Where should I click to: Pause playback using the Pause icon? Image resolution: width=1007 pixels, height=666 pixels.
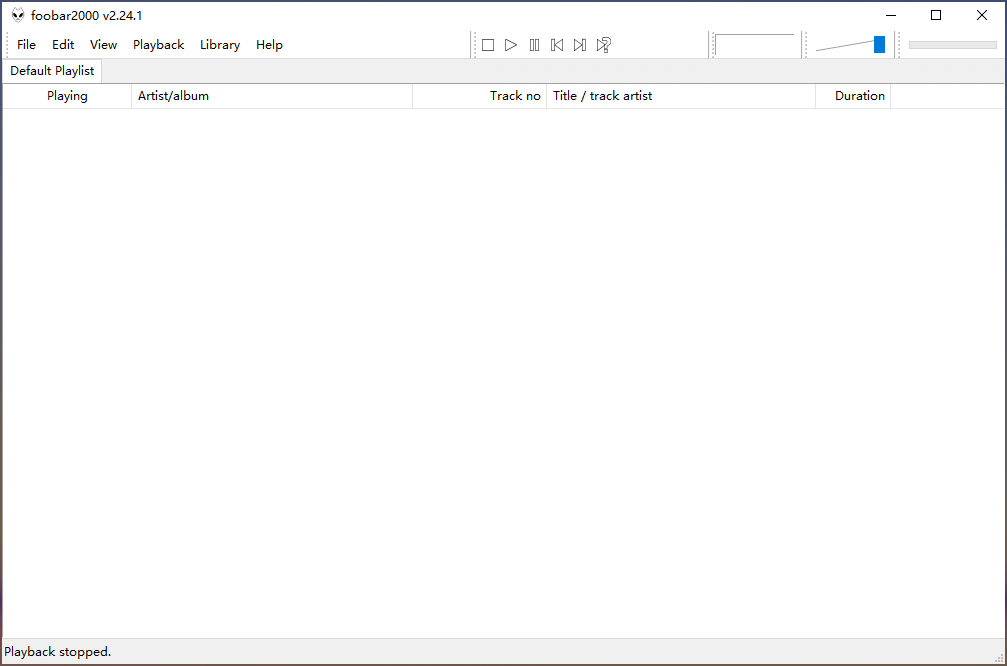pos(534,45)
